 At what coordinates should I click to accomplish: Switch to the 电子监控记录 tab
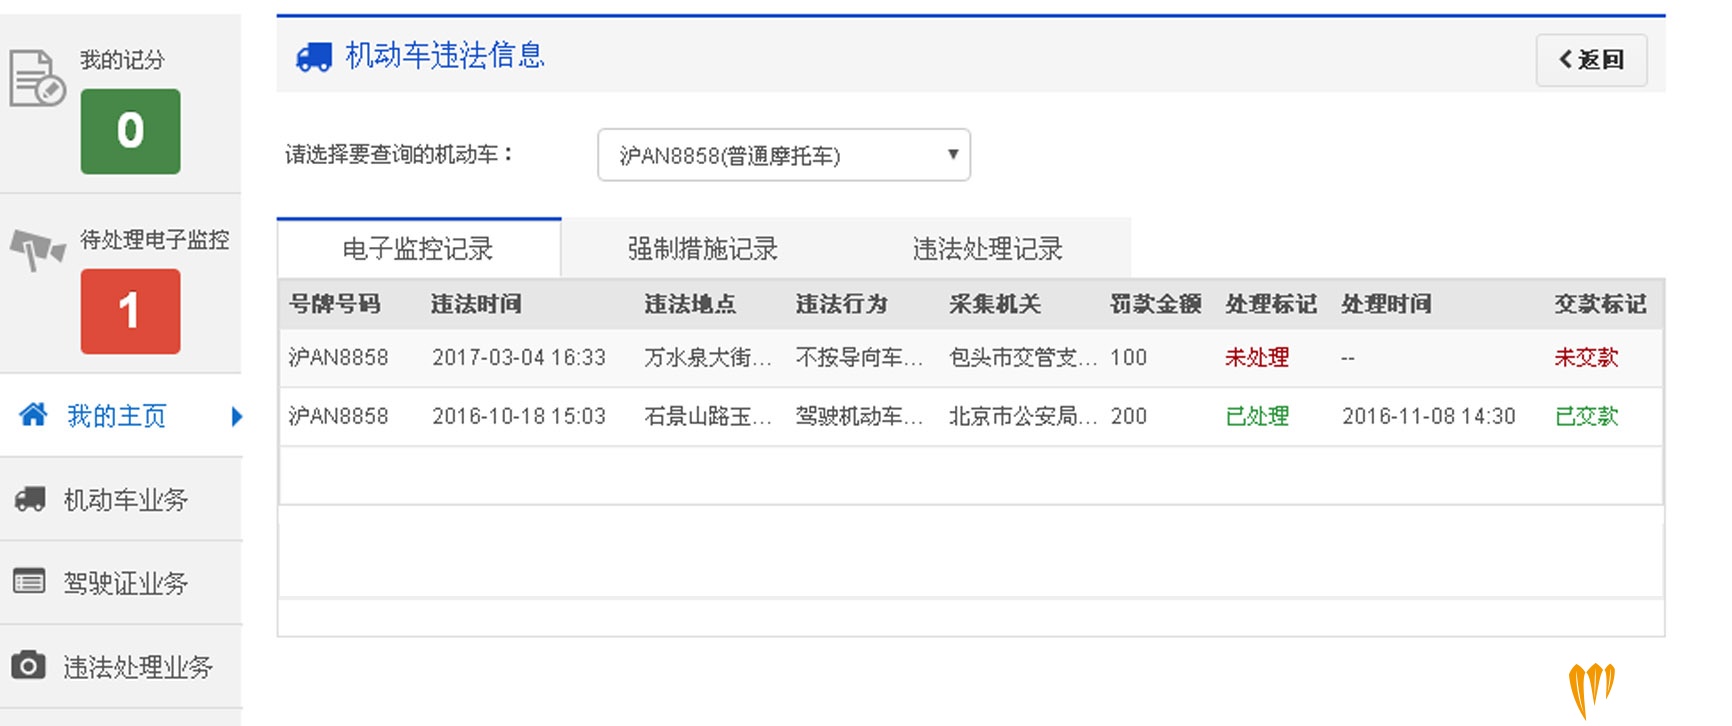click(x=419, y=248)
